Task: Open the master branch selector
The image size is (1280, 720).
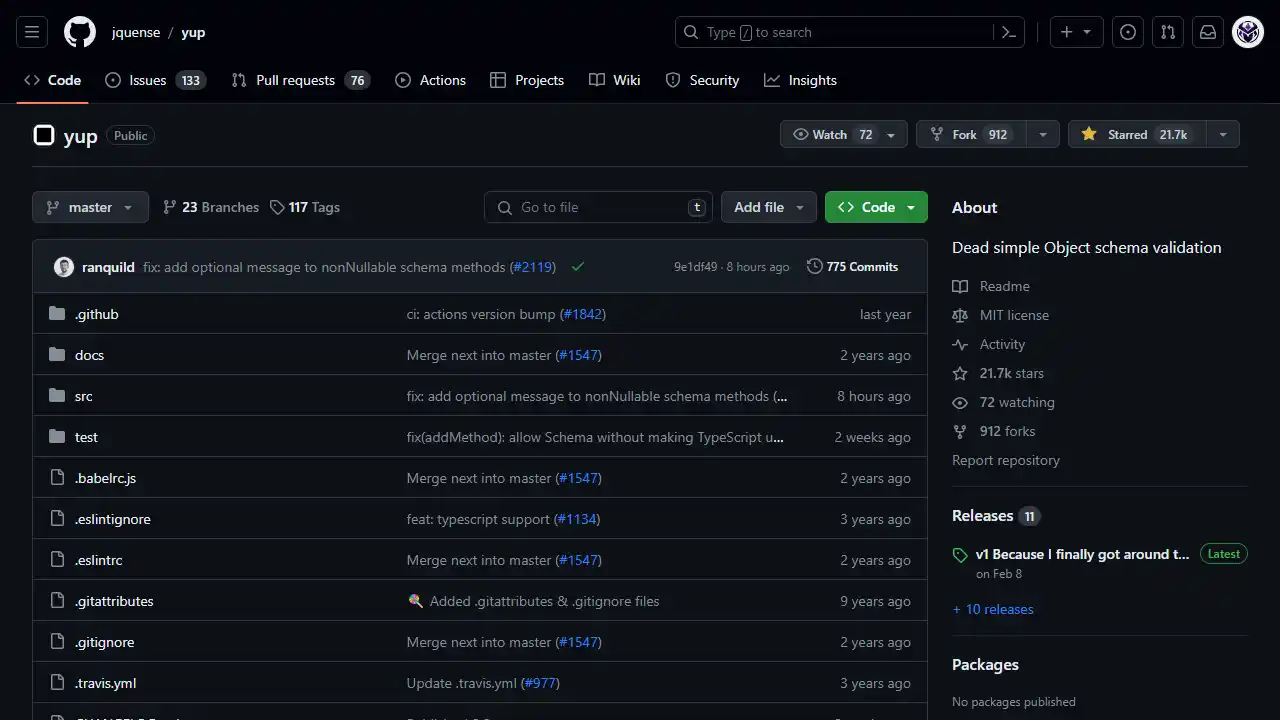Action: (x=89, y=207)
